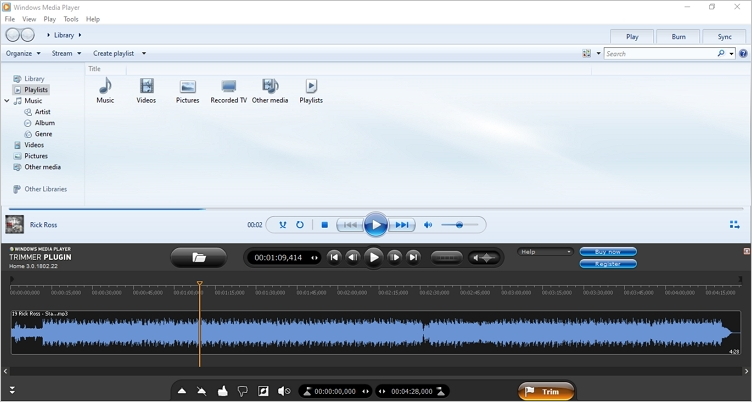
Task: Open a file with the Trimmer folder button
Action: click(199, 258)
